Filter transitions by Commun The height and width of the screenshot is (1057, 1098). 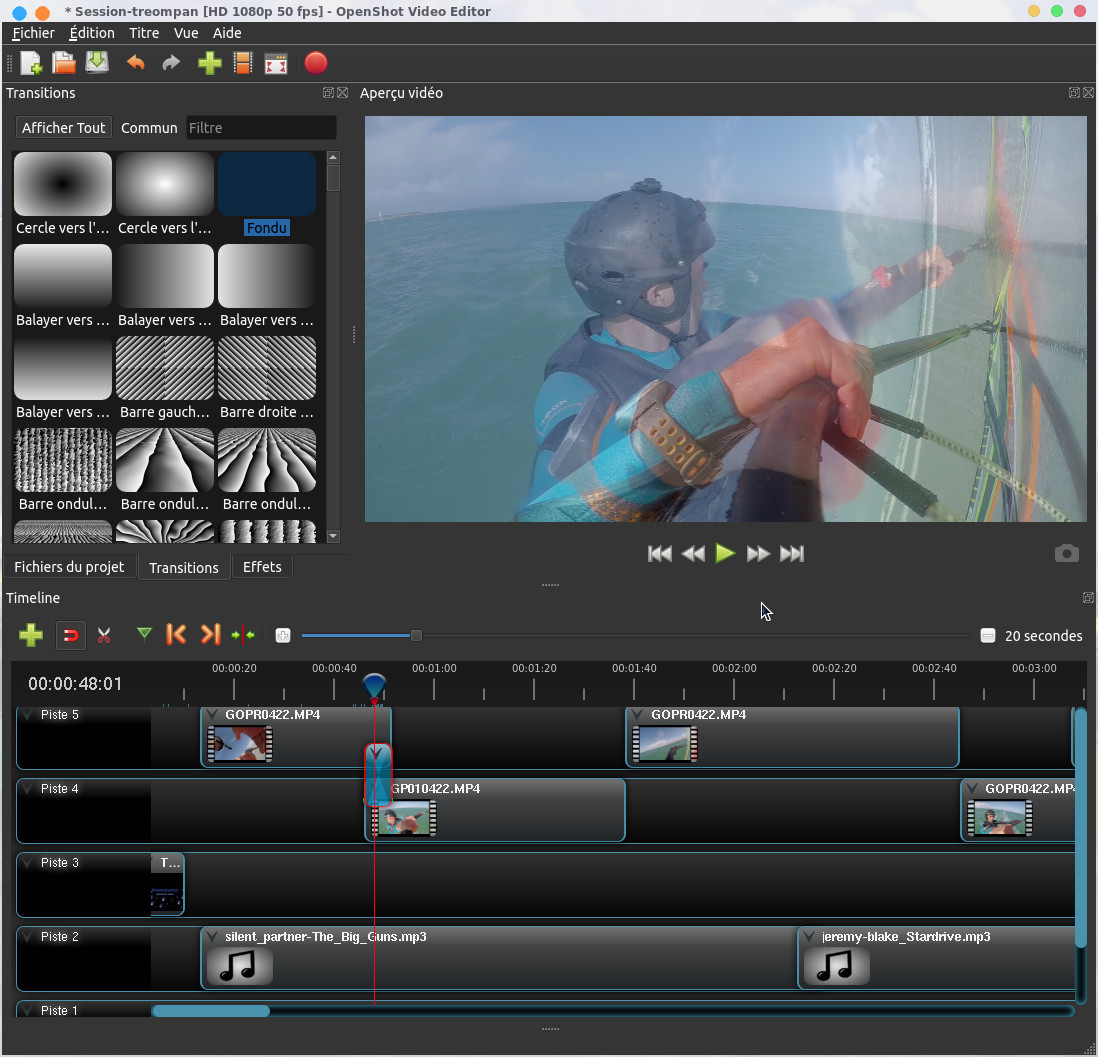point(149,128)
